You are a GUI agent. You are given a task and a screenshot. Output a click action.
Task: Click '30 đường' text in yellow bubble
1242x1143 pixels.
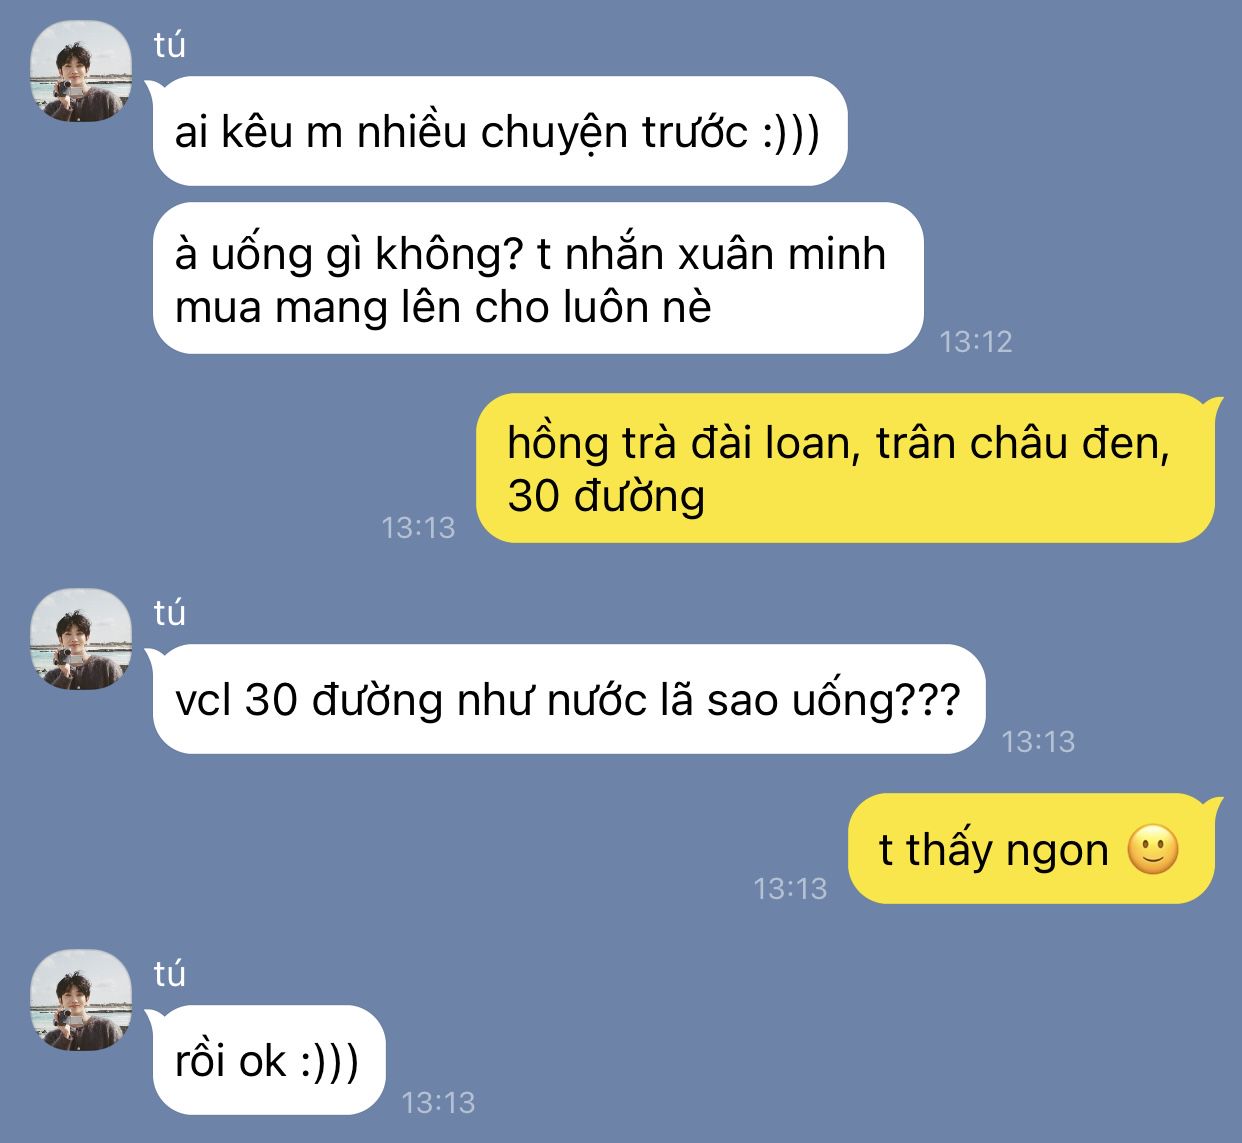click(606, 496)
